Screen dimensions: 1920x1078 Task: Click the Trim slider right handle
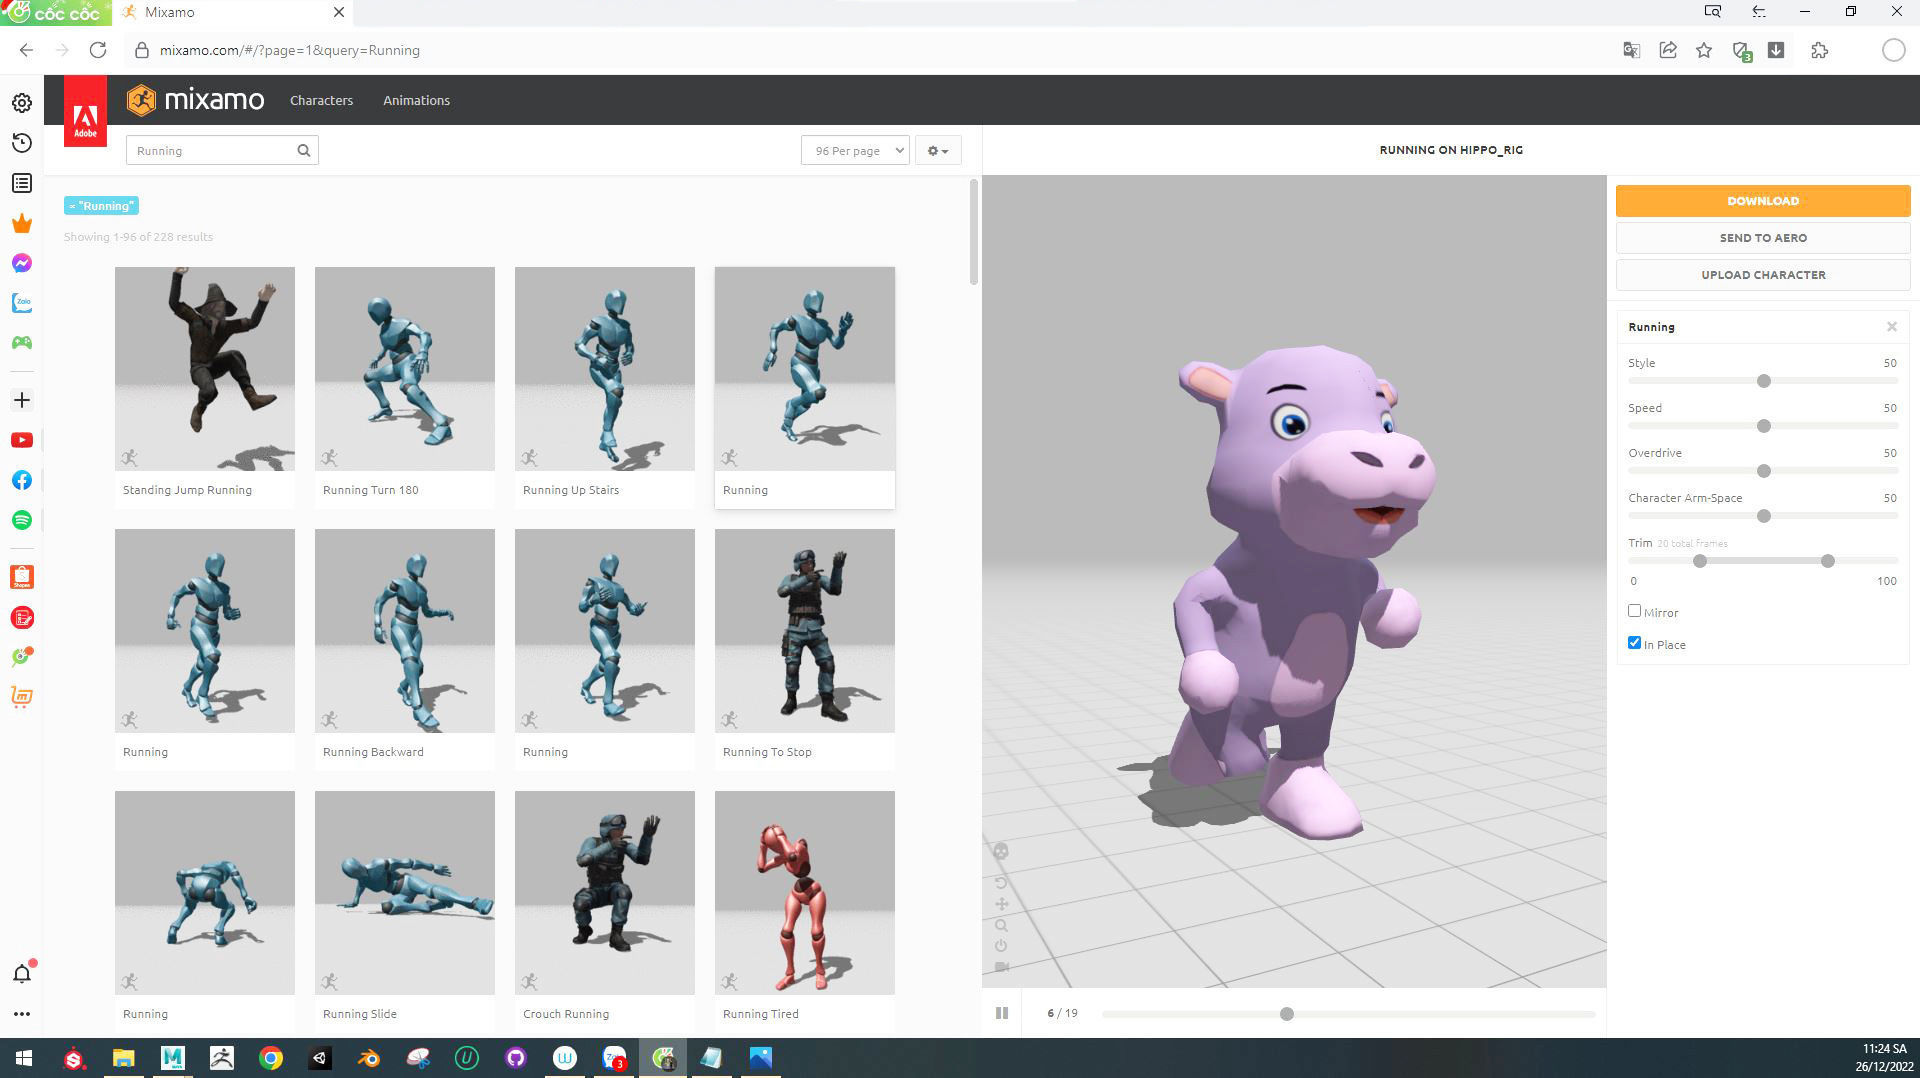[1828, 561]
